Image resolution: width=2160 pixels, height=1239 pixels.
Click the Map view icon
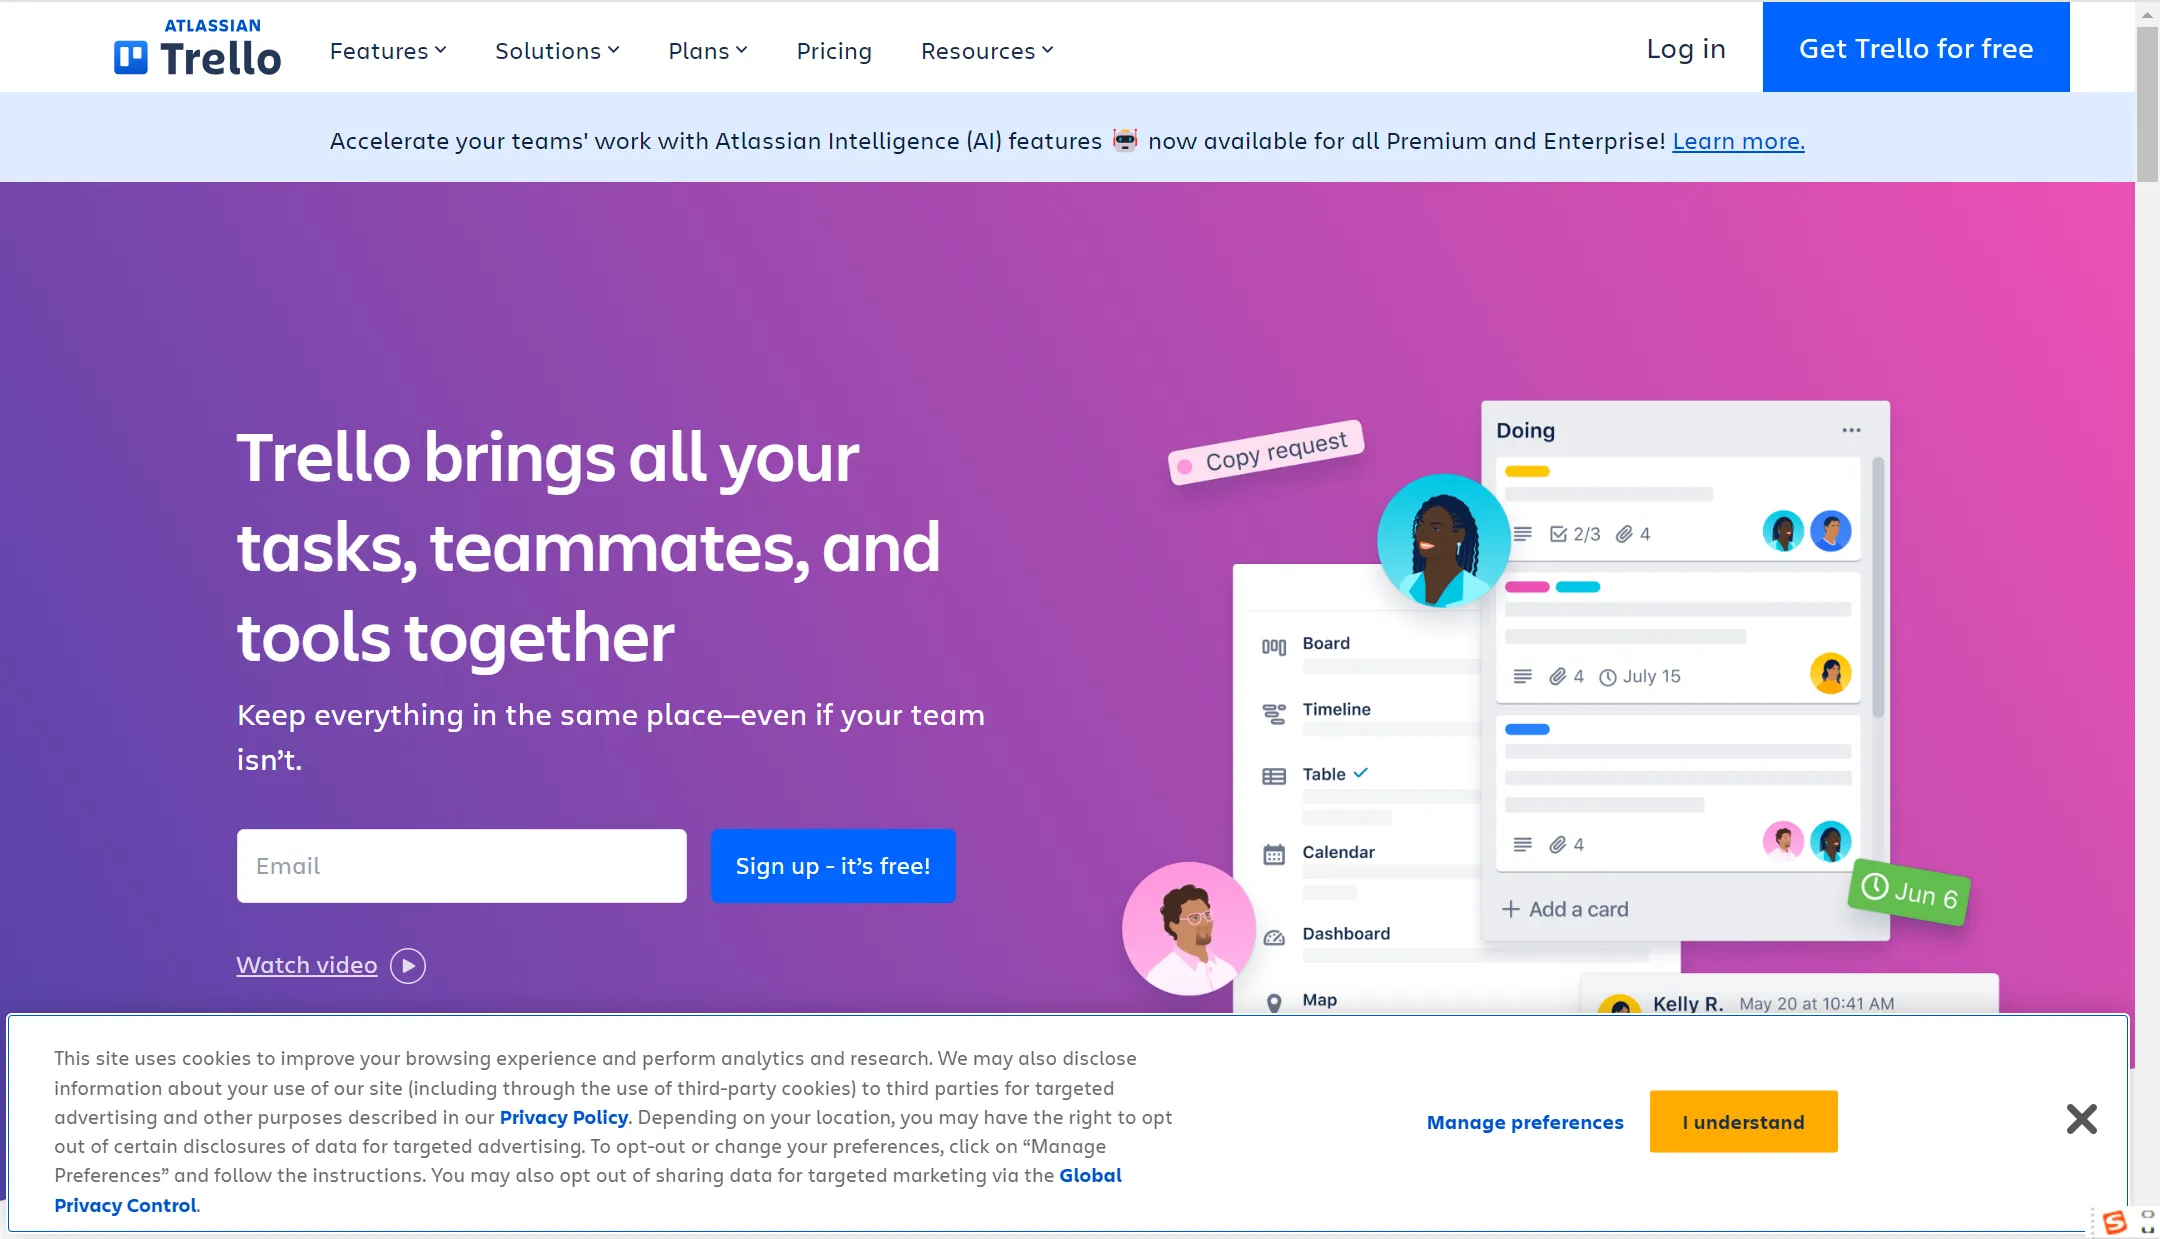point(1274,999)
